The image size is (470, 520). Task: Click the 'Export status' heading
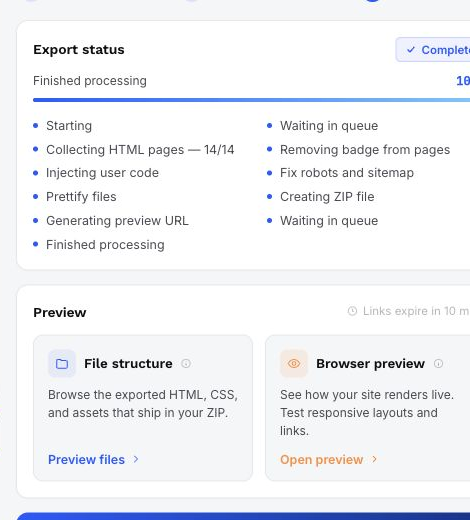coord(79,50)
